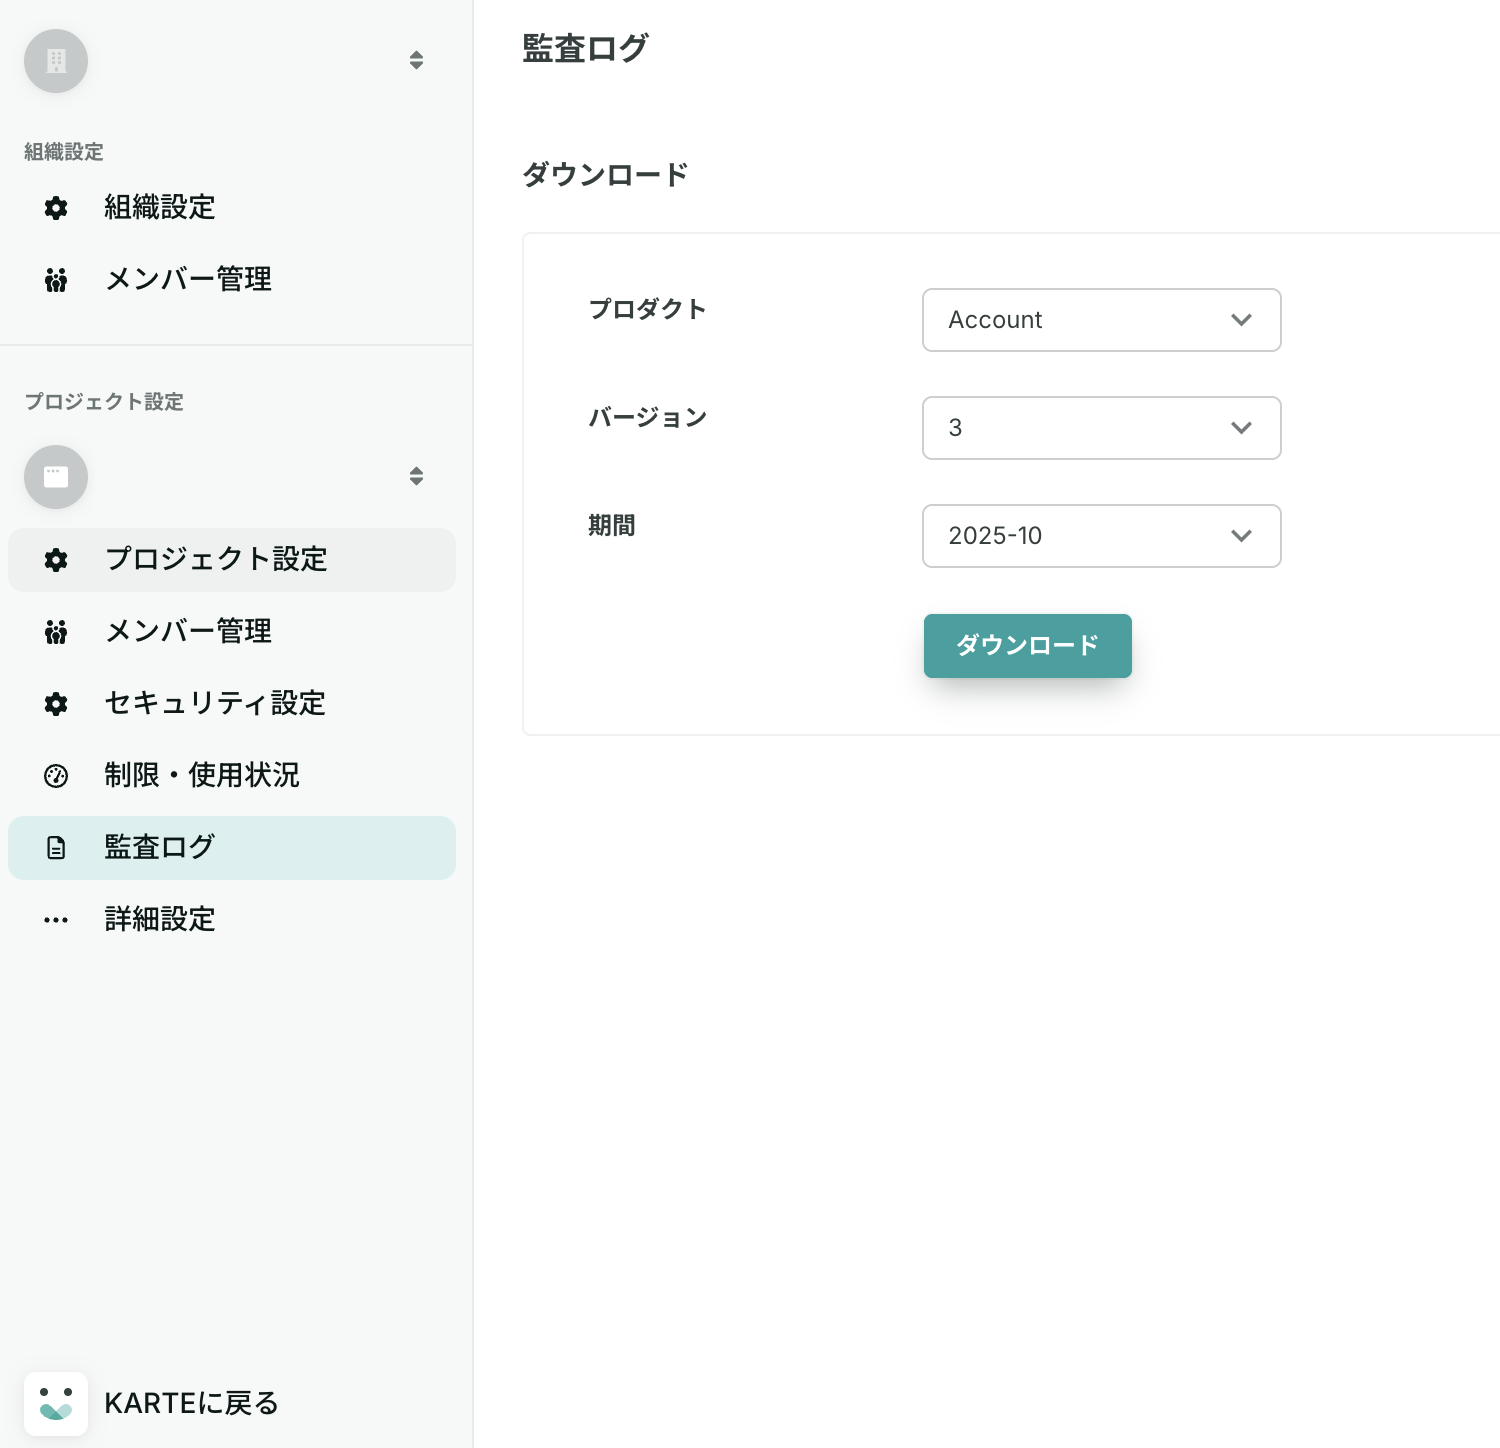Image resolution: width=1500 pixels, height=1448 pixels.
Task: Click the people icon under 組織設定 section
Action: point(56,280)
